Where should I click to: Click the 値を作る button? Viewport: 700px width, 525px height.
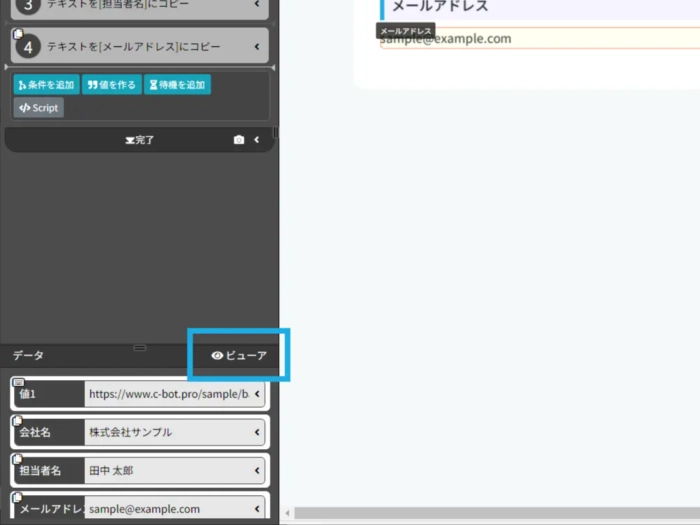(x=111, y=85)
